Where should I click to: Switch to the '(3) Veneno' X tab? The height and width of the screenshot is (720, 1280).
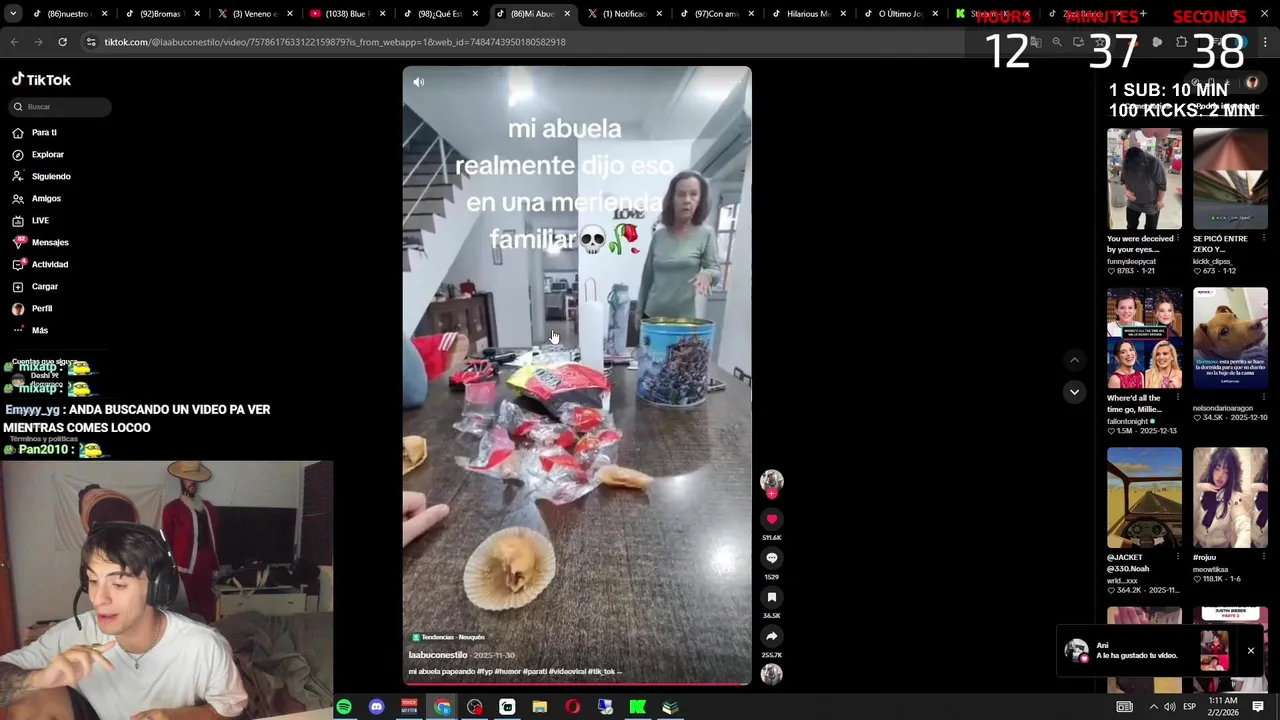250,14
